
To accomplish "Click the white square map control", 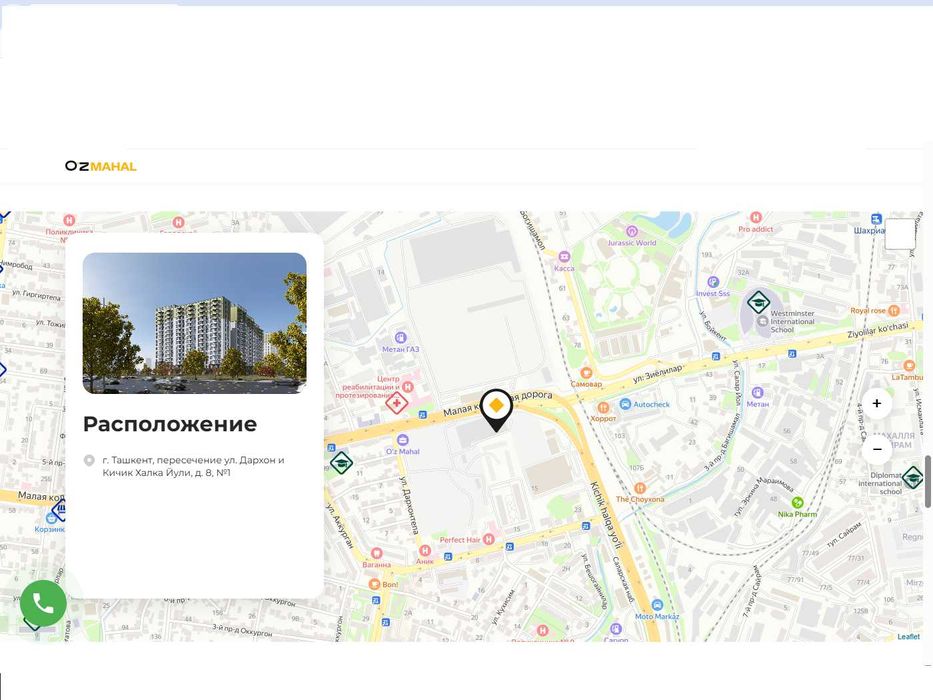I will pos(900,233).
